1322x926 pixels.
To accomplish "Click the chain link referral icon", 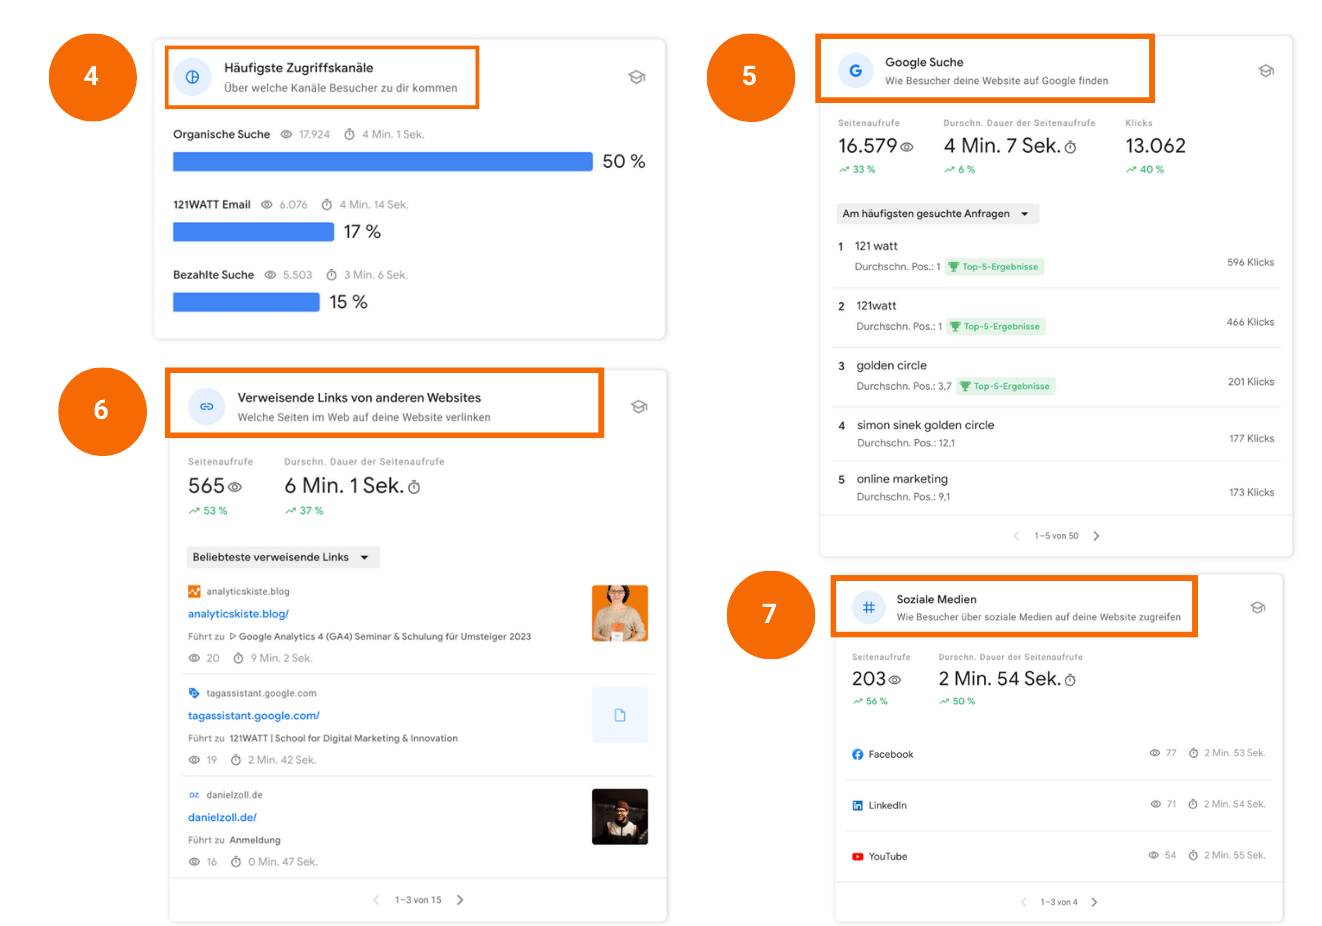I will tap(206, 406).
